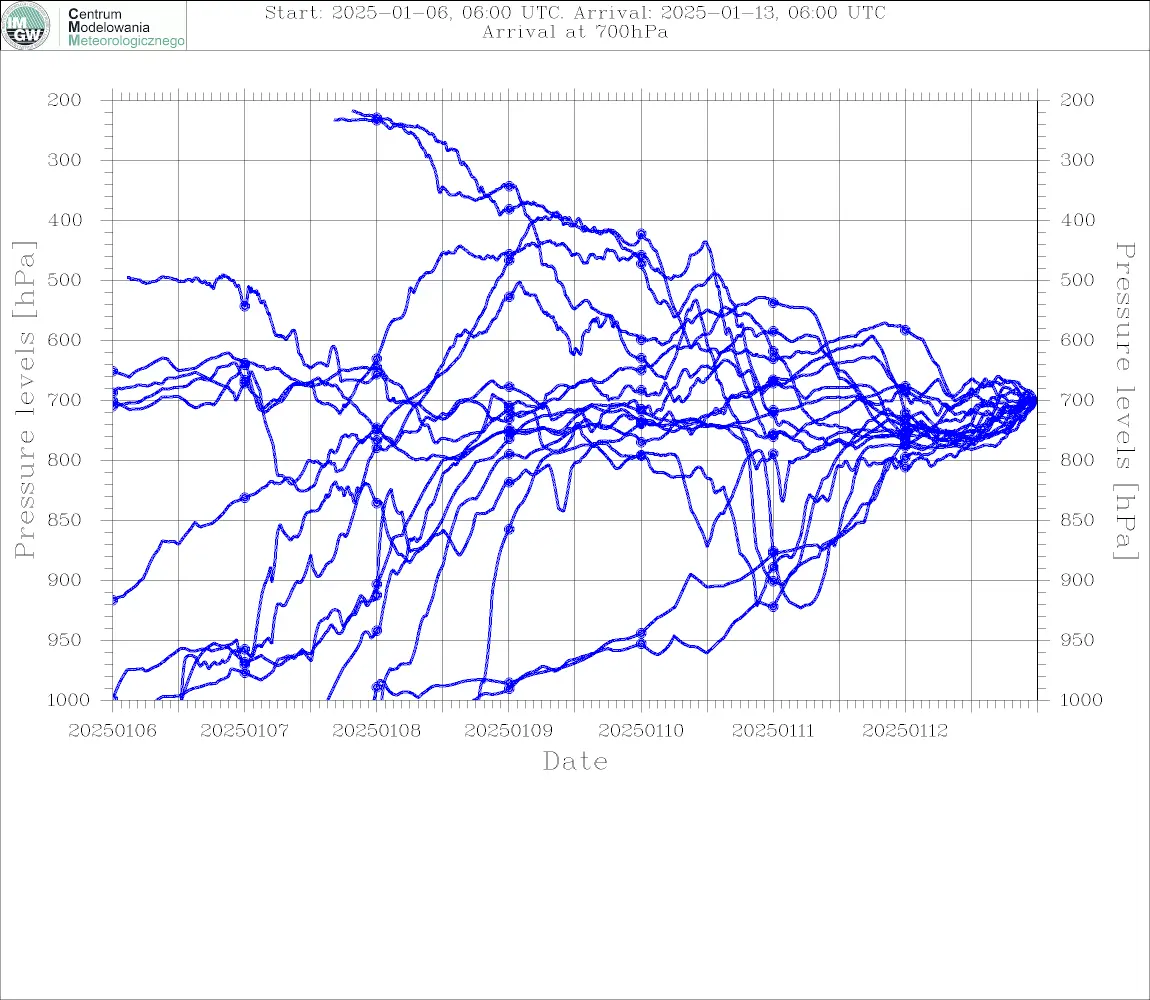
Task: Click the left axis 500 label
Action: 65,280
